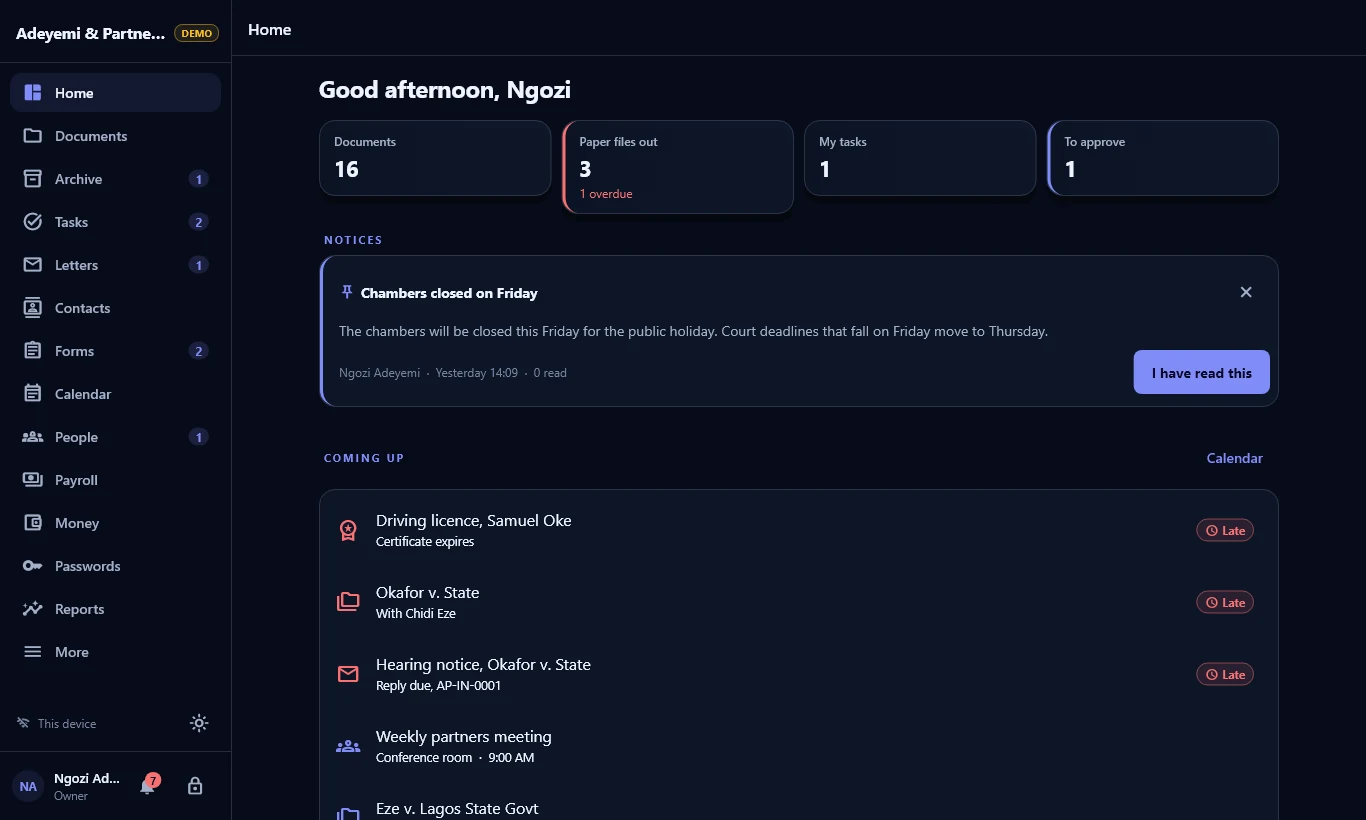Click the lock screen padlock icon
1366x820 pixels.
(195, 786)
